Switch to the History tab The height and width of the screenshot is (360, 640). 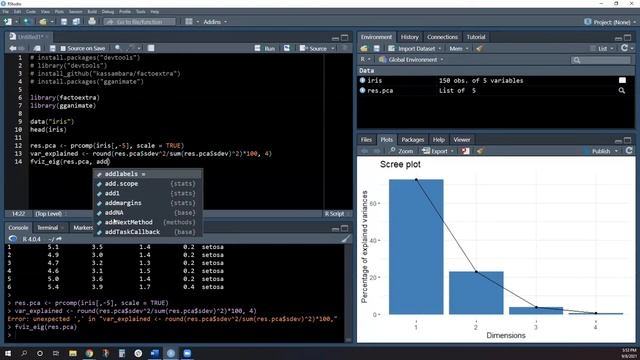click(x=409, y=37)
